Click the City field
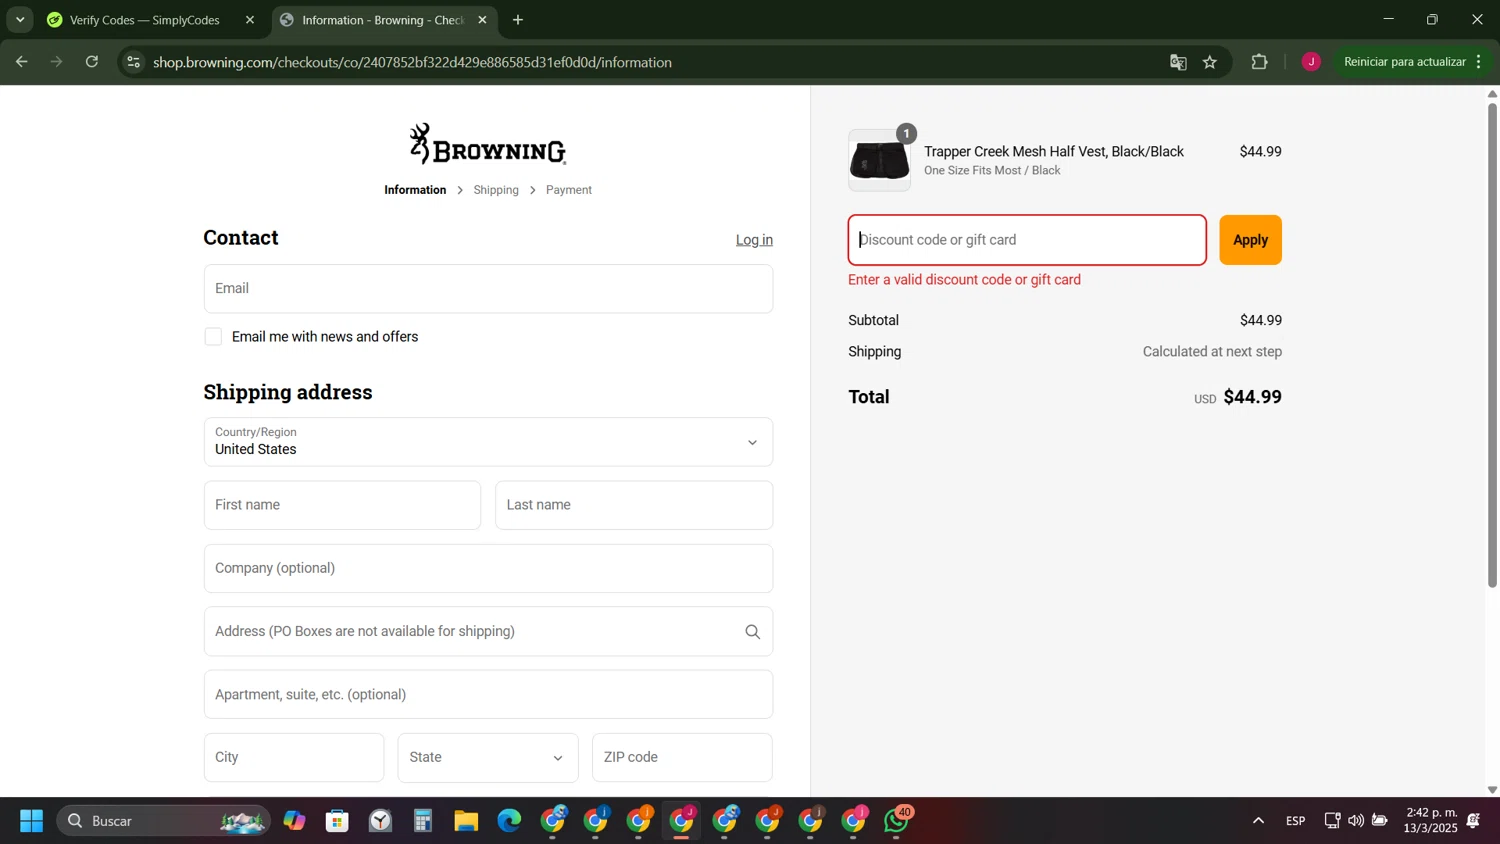 click(x=294, y=758)
